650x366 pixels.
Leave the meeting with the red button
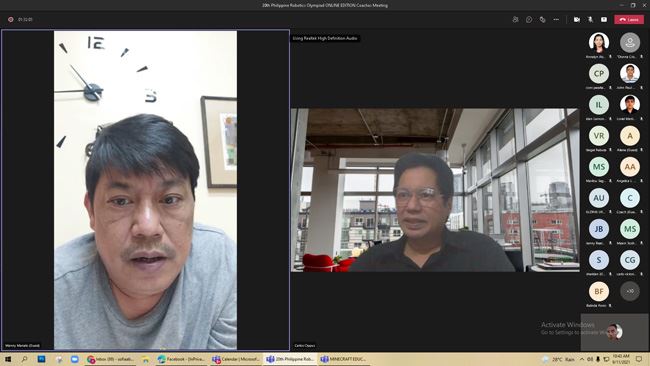(x=629, y=19)
